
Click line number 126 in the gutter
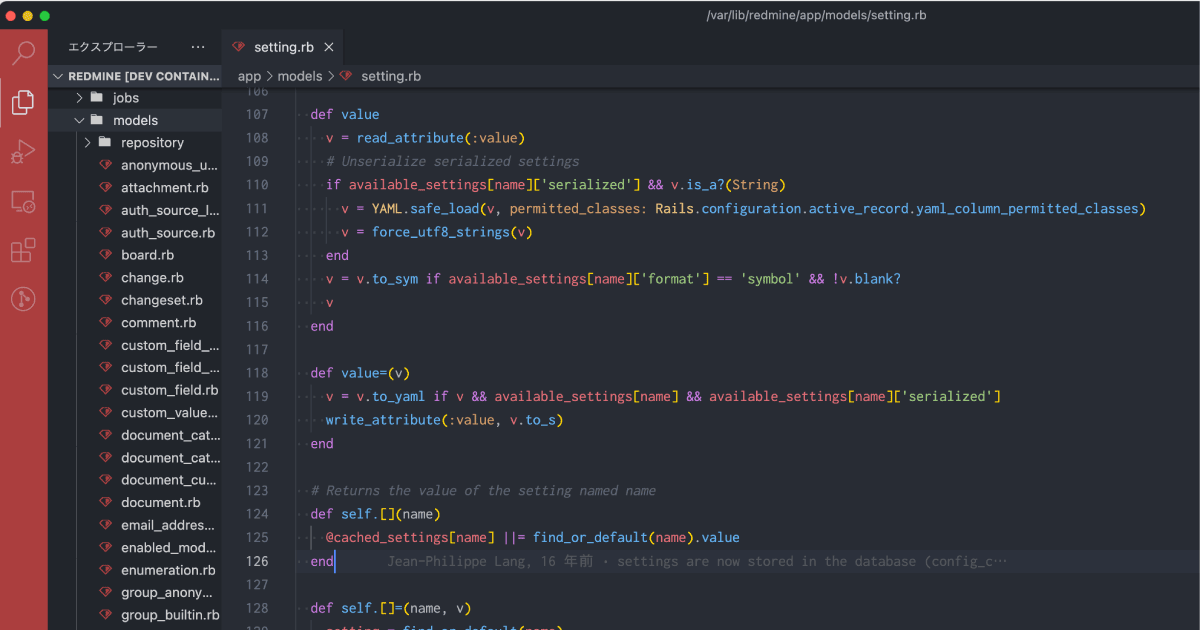[x=258, y=561]
